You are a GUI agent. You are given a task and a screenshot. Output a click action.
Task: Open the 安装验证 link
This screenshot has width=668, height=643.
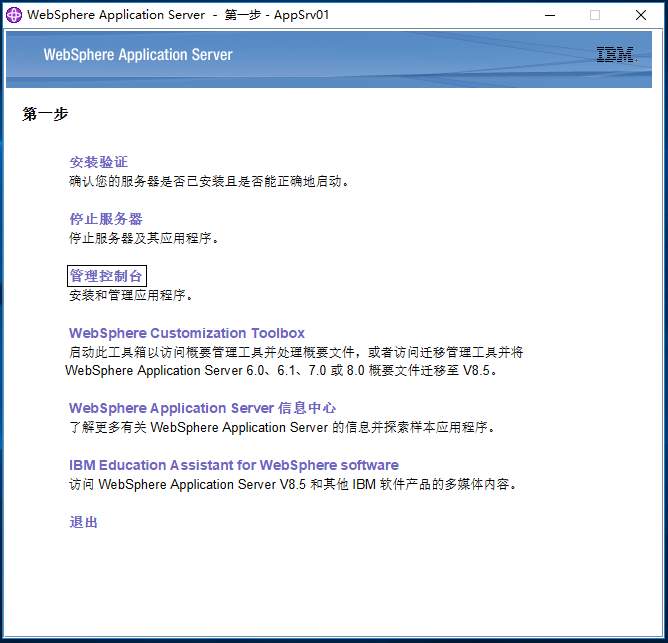click(x=98, y=162)
